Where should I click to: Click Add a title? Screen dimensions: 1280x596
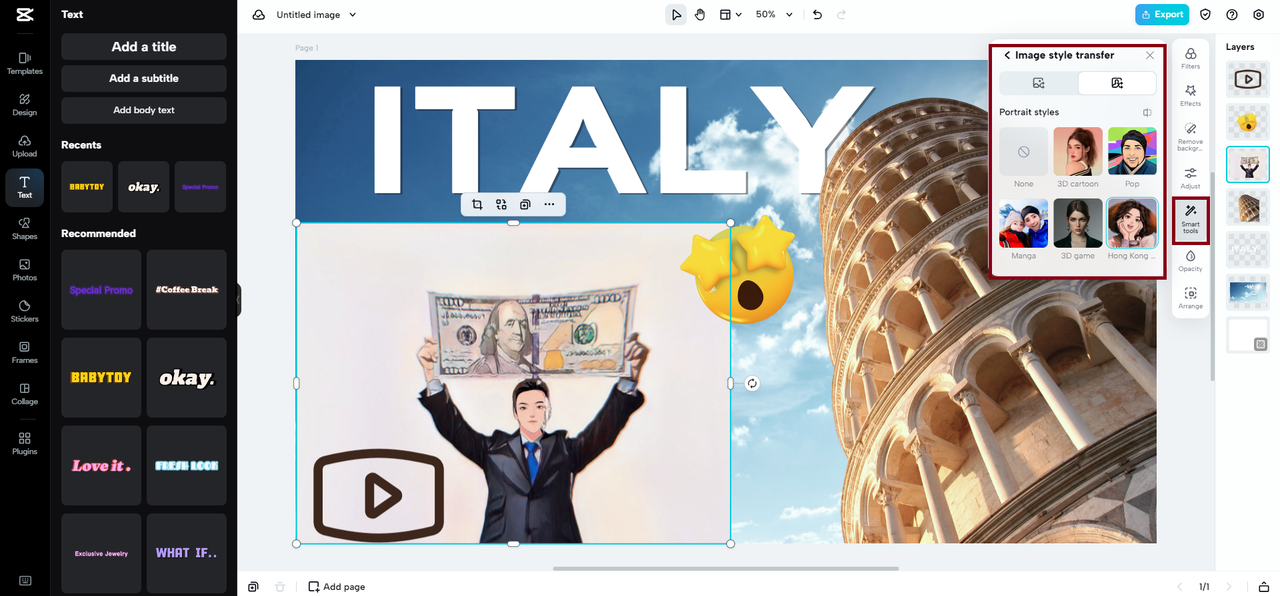144,47
